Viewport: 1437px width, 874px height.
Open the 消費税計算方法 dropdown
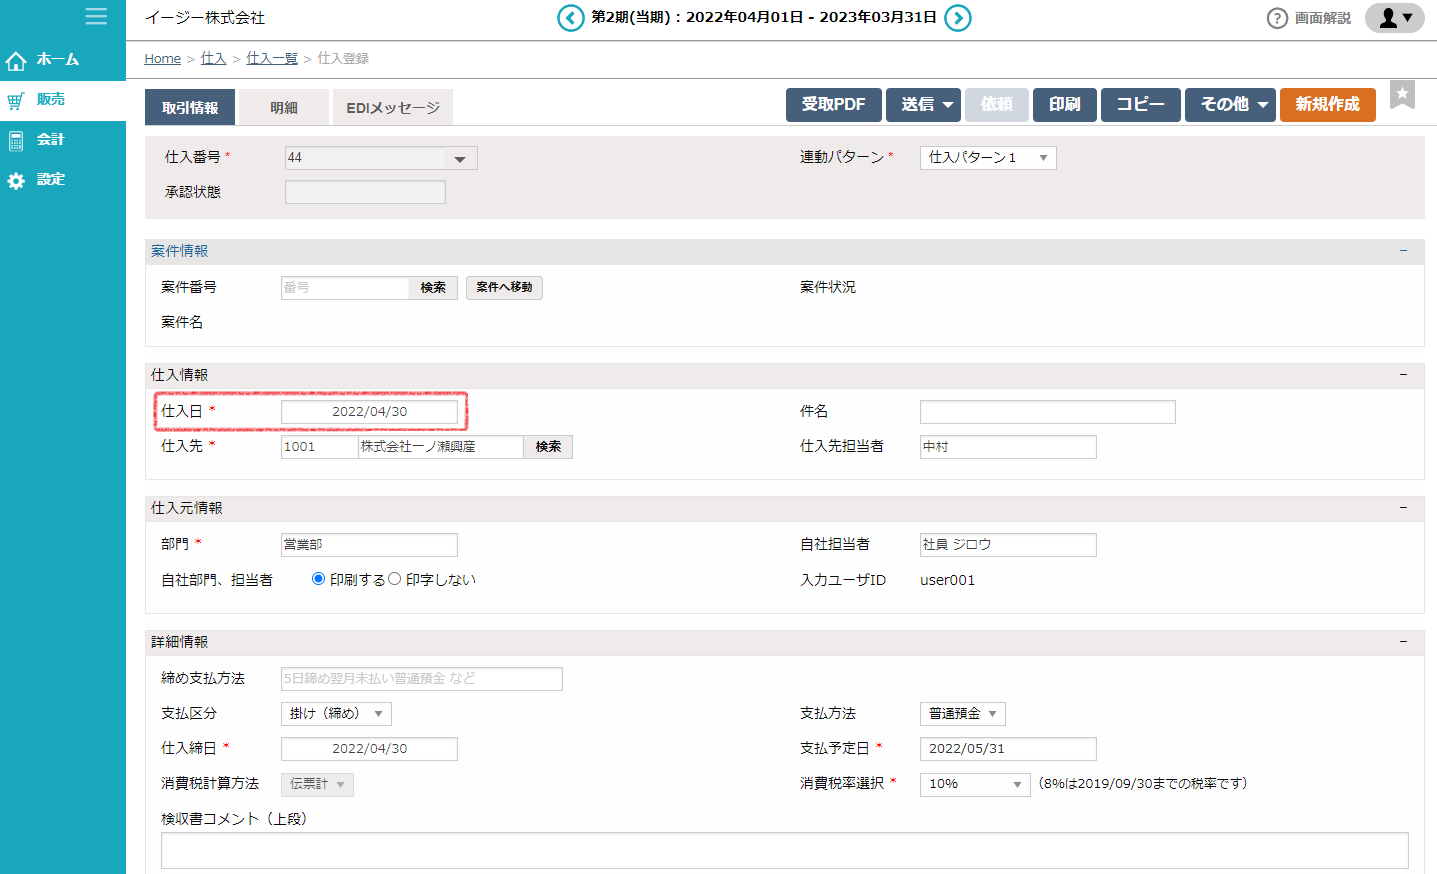317,784
